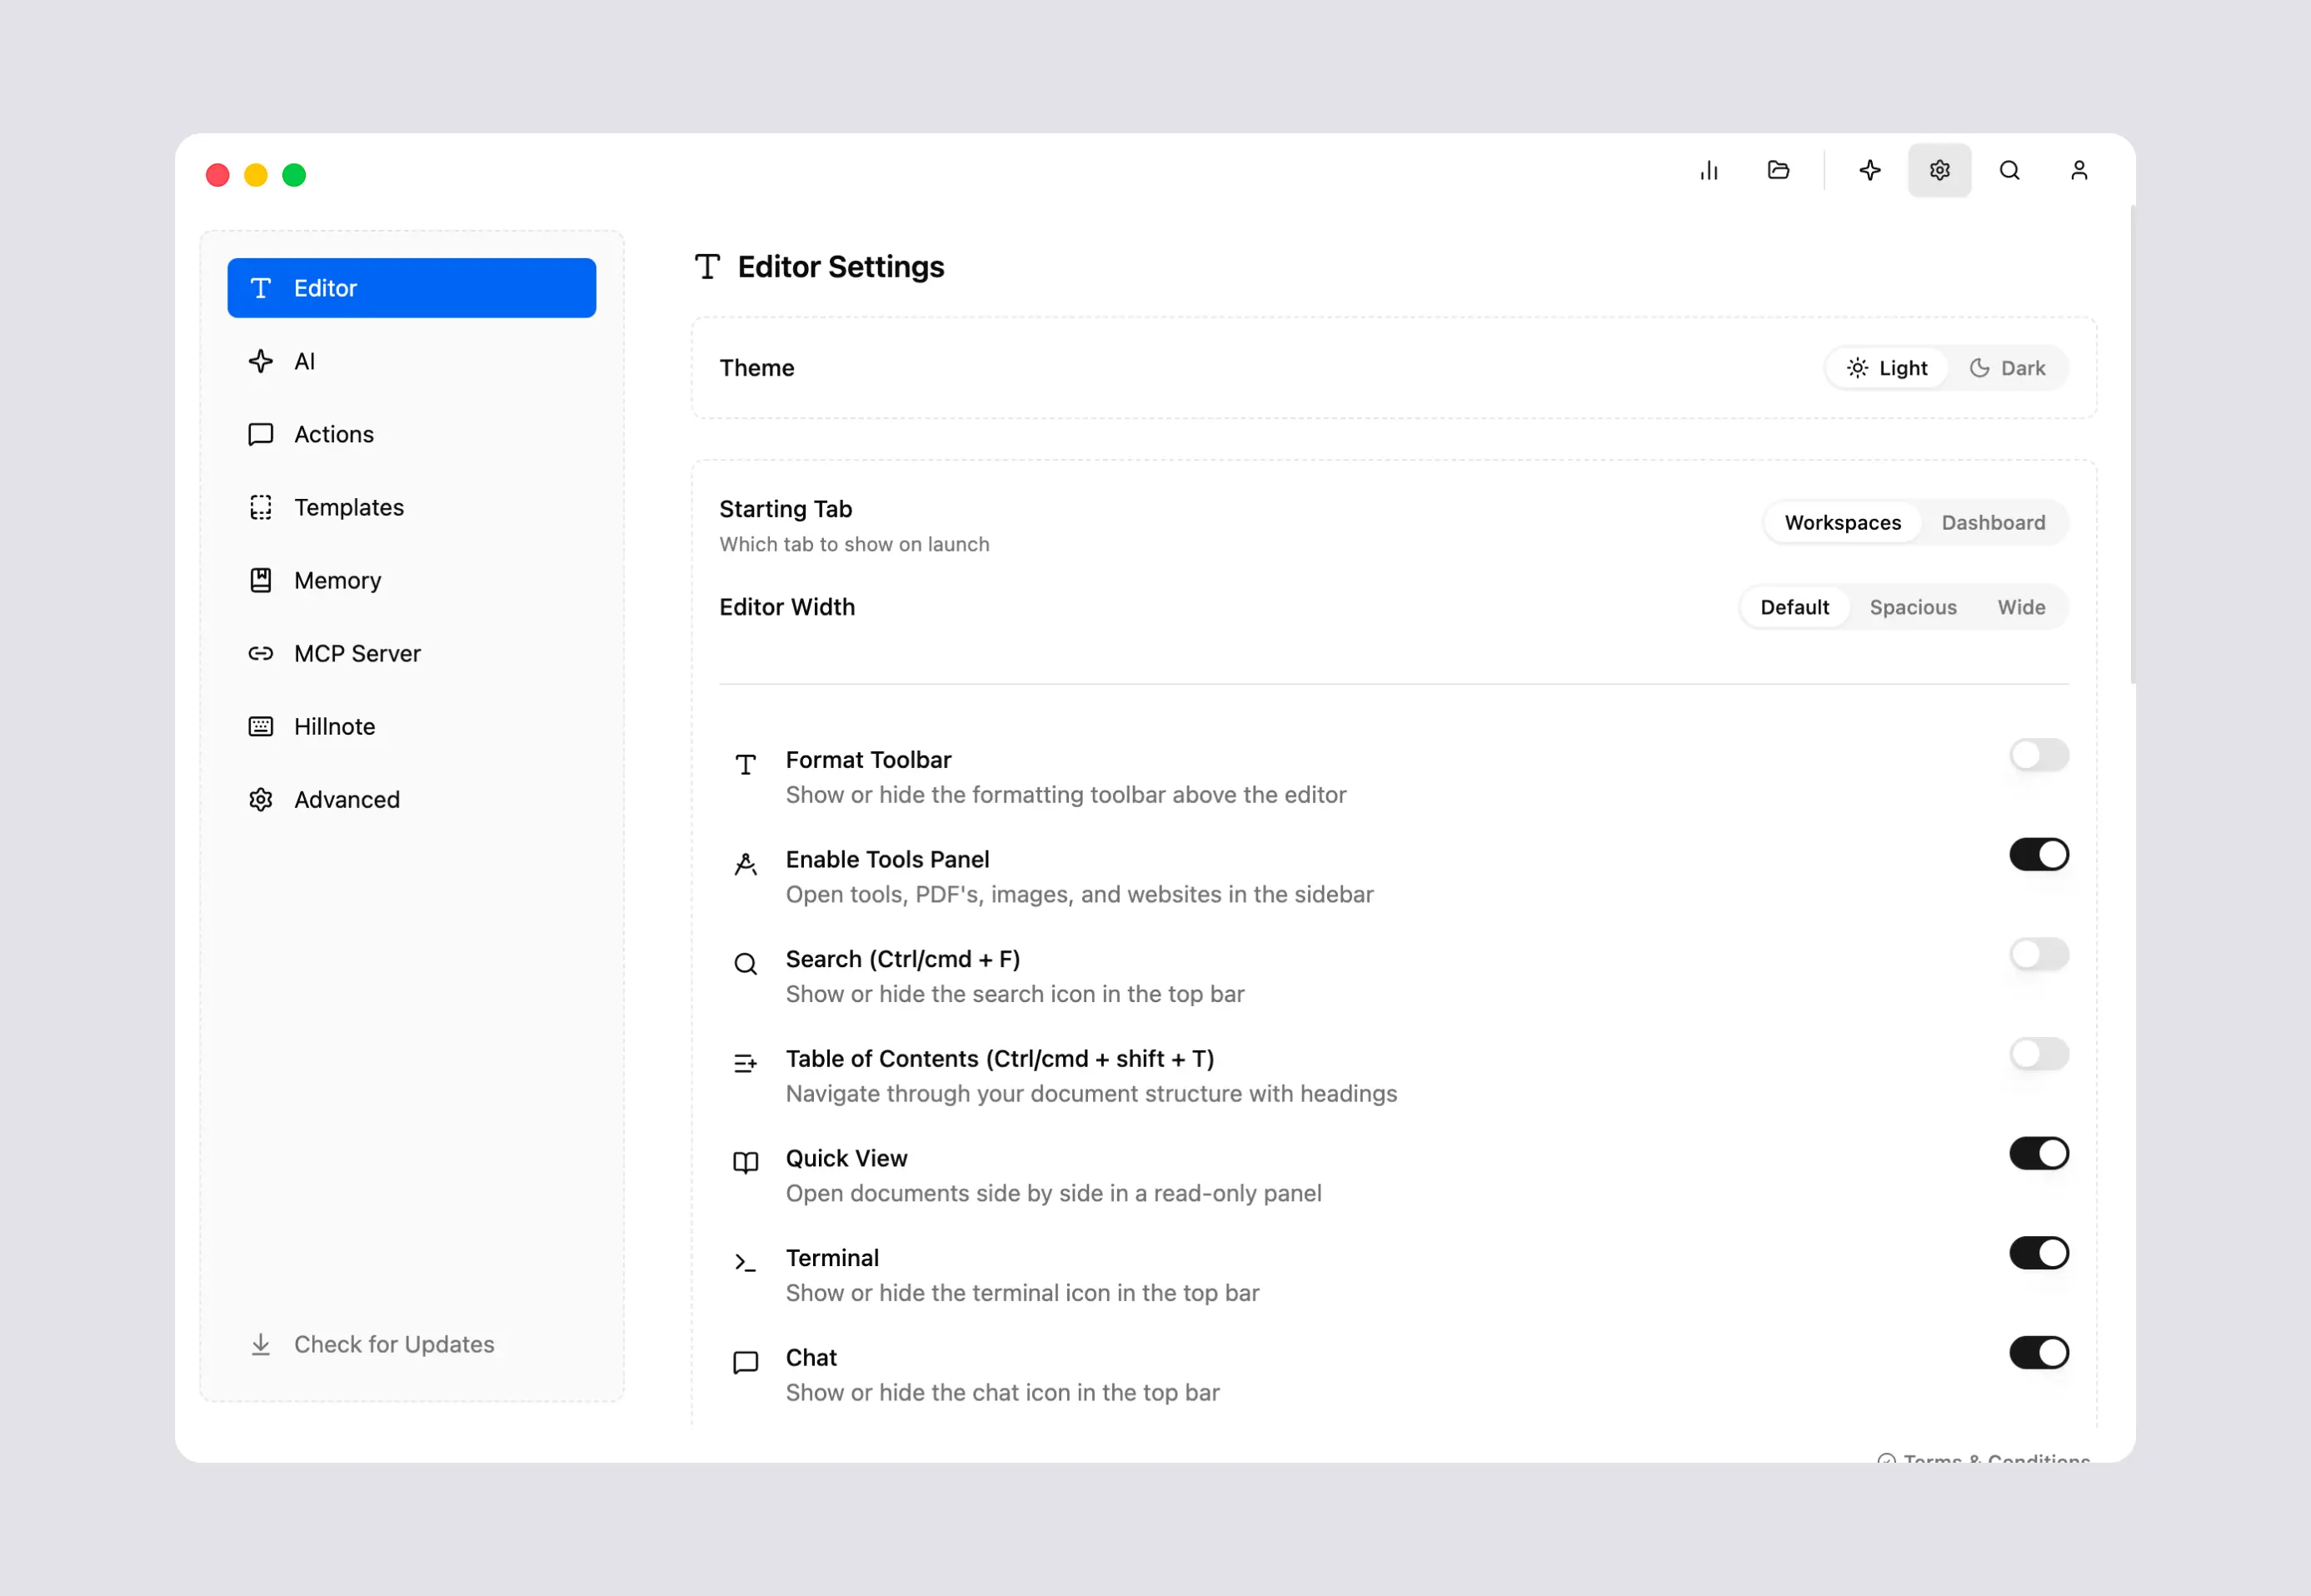Open search with the magnifier icon

pos(2009,171)
